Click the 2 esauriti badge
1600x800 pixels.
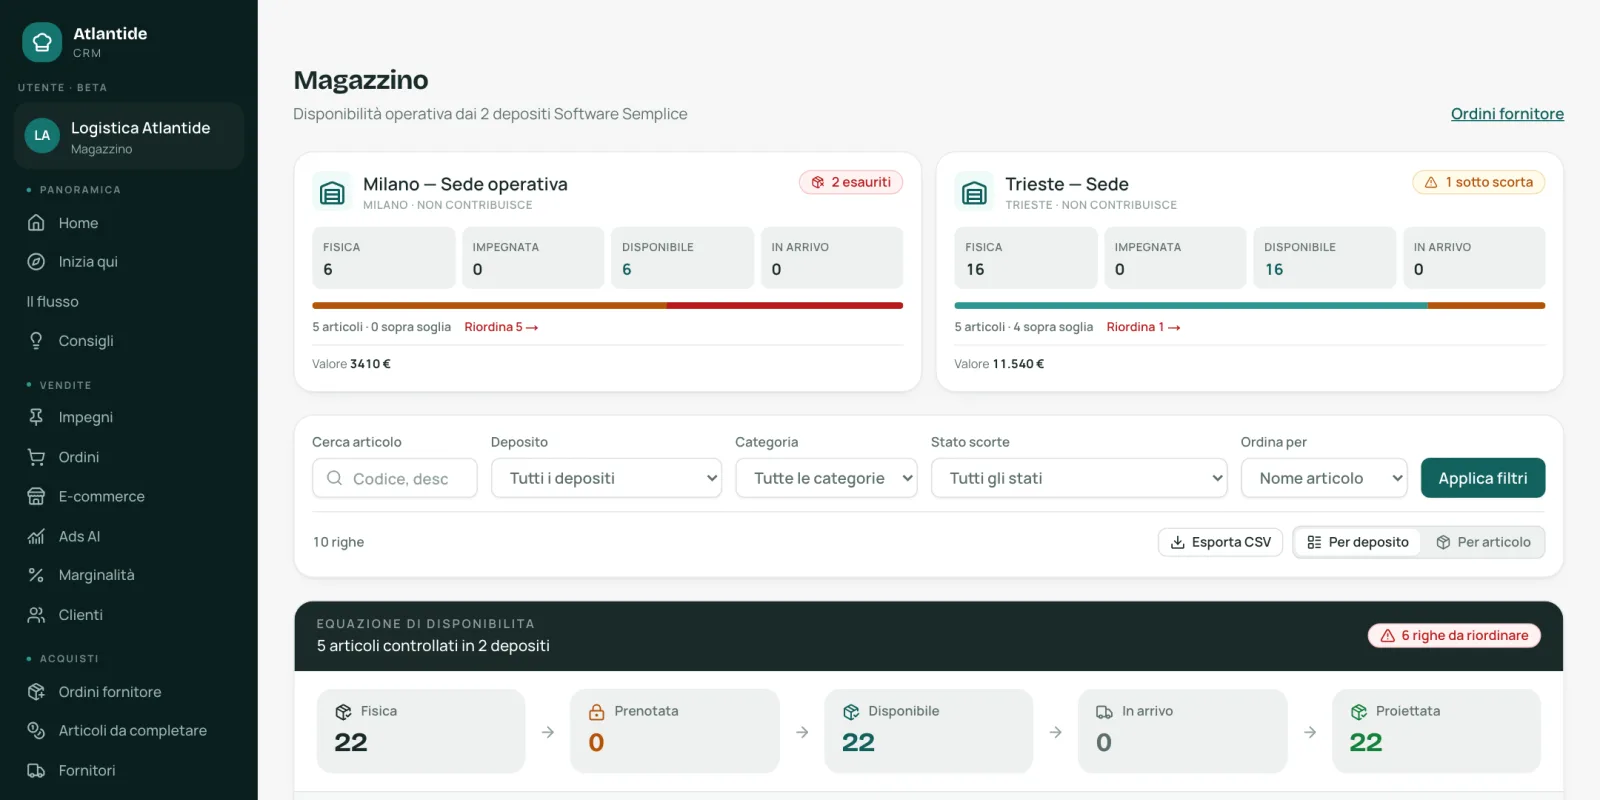click(851, 182)
